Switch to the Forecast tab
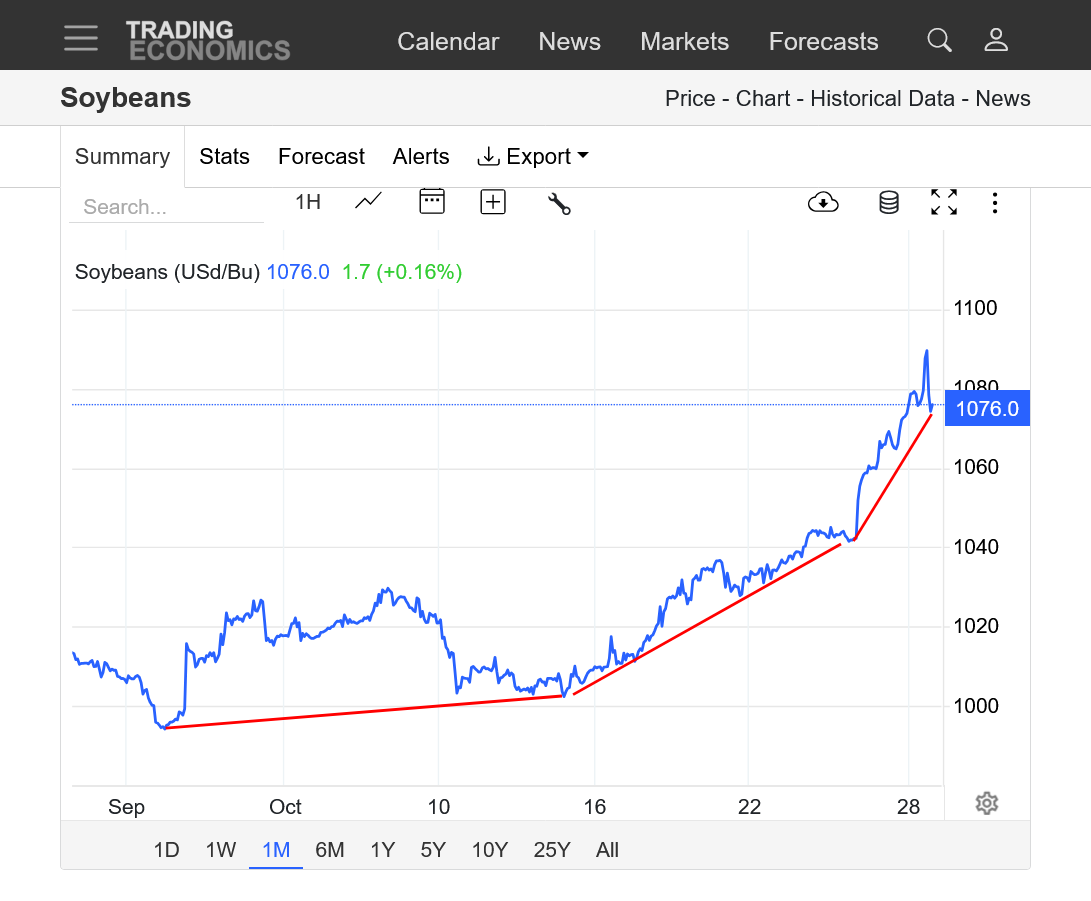1091x901 pixels. pyautogui.click(x=321, y=157)
